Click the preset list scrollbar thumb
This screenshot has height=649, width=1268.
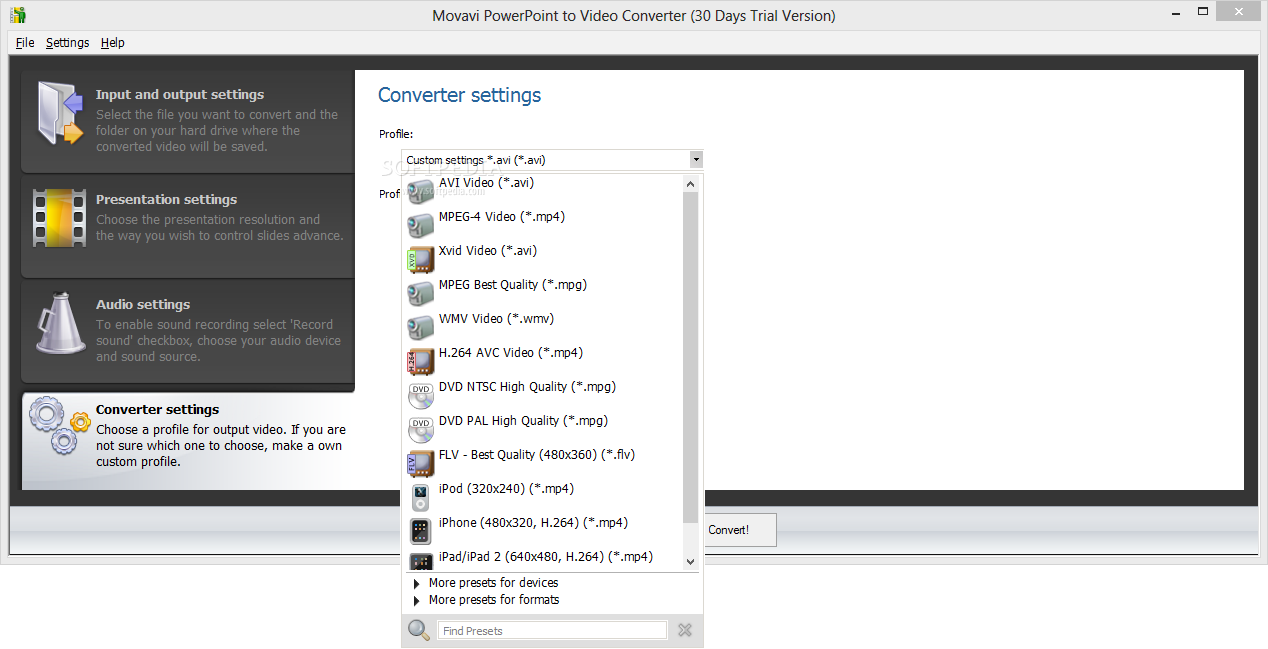[x=690, y=357]
